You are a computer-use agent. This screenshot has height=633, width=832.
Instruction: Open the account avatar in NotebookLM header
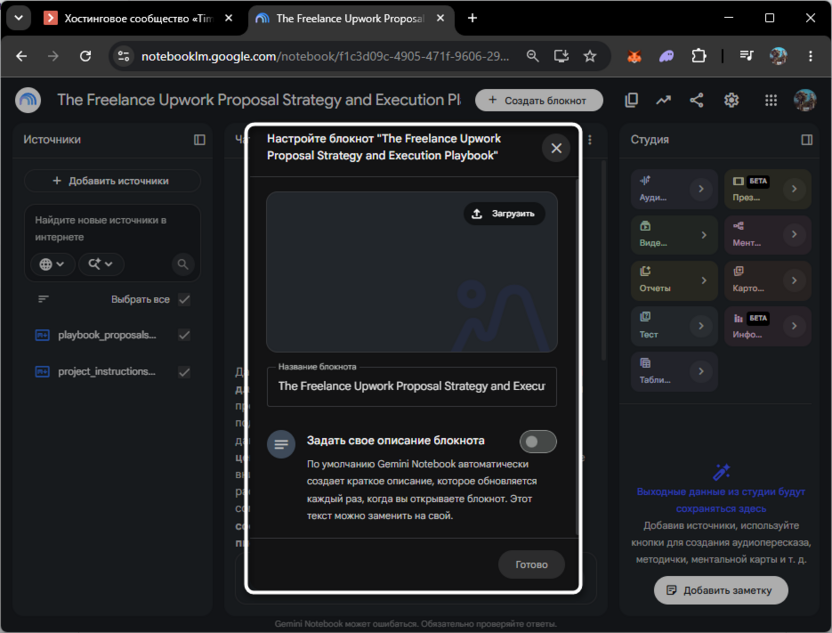[805, 100]
